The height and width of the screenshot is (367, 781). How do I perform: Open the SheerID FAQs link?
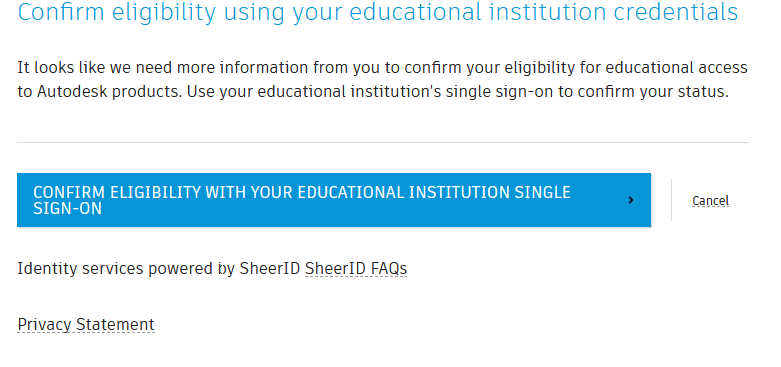[x=356, y=269]
